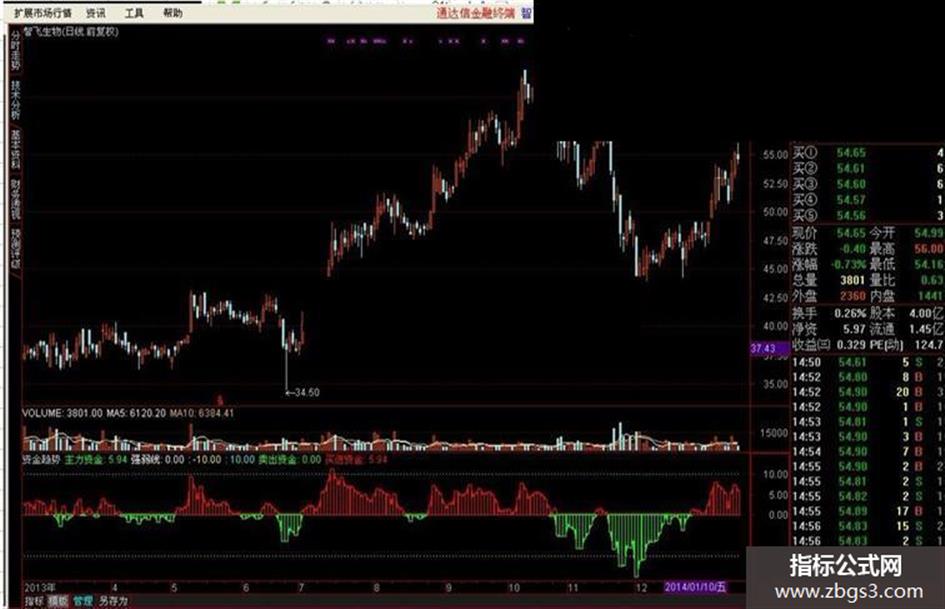Click month 8 on the time axis
The height and width of the screenshot is (609, 945).
tap(376, 587)
